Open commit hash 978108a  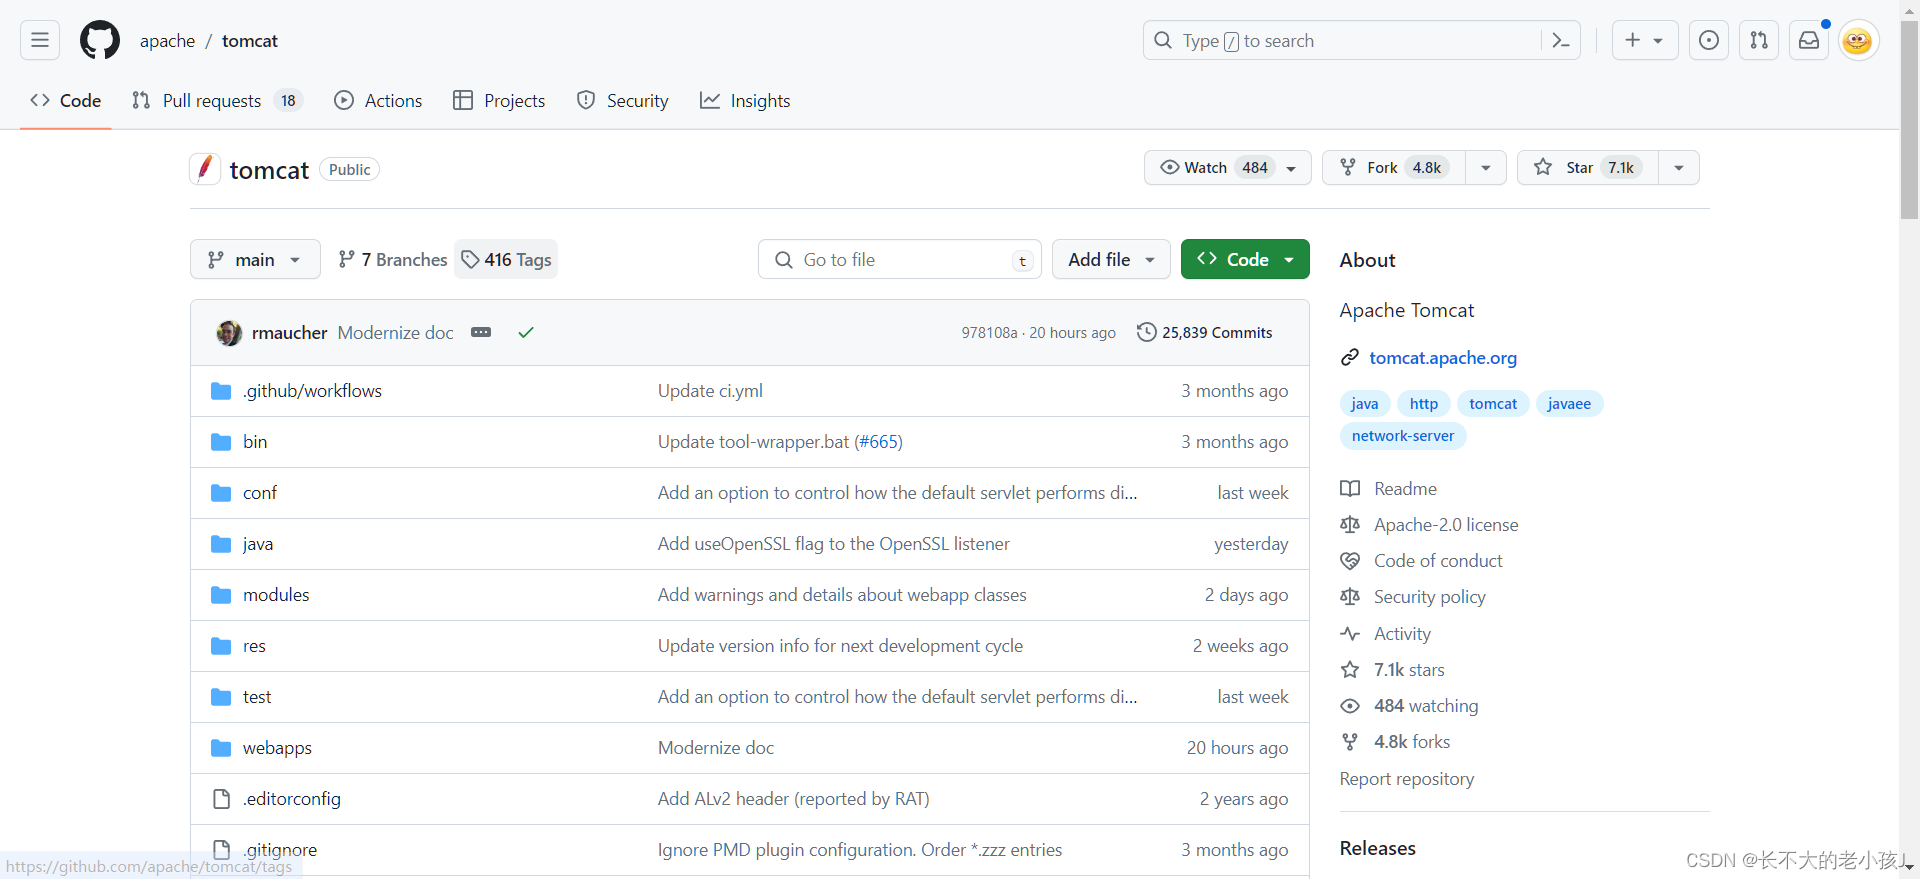tap(989, 333)
